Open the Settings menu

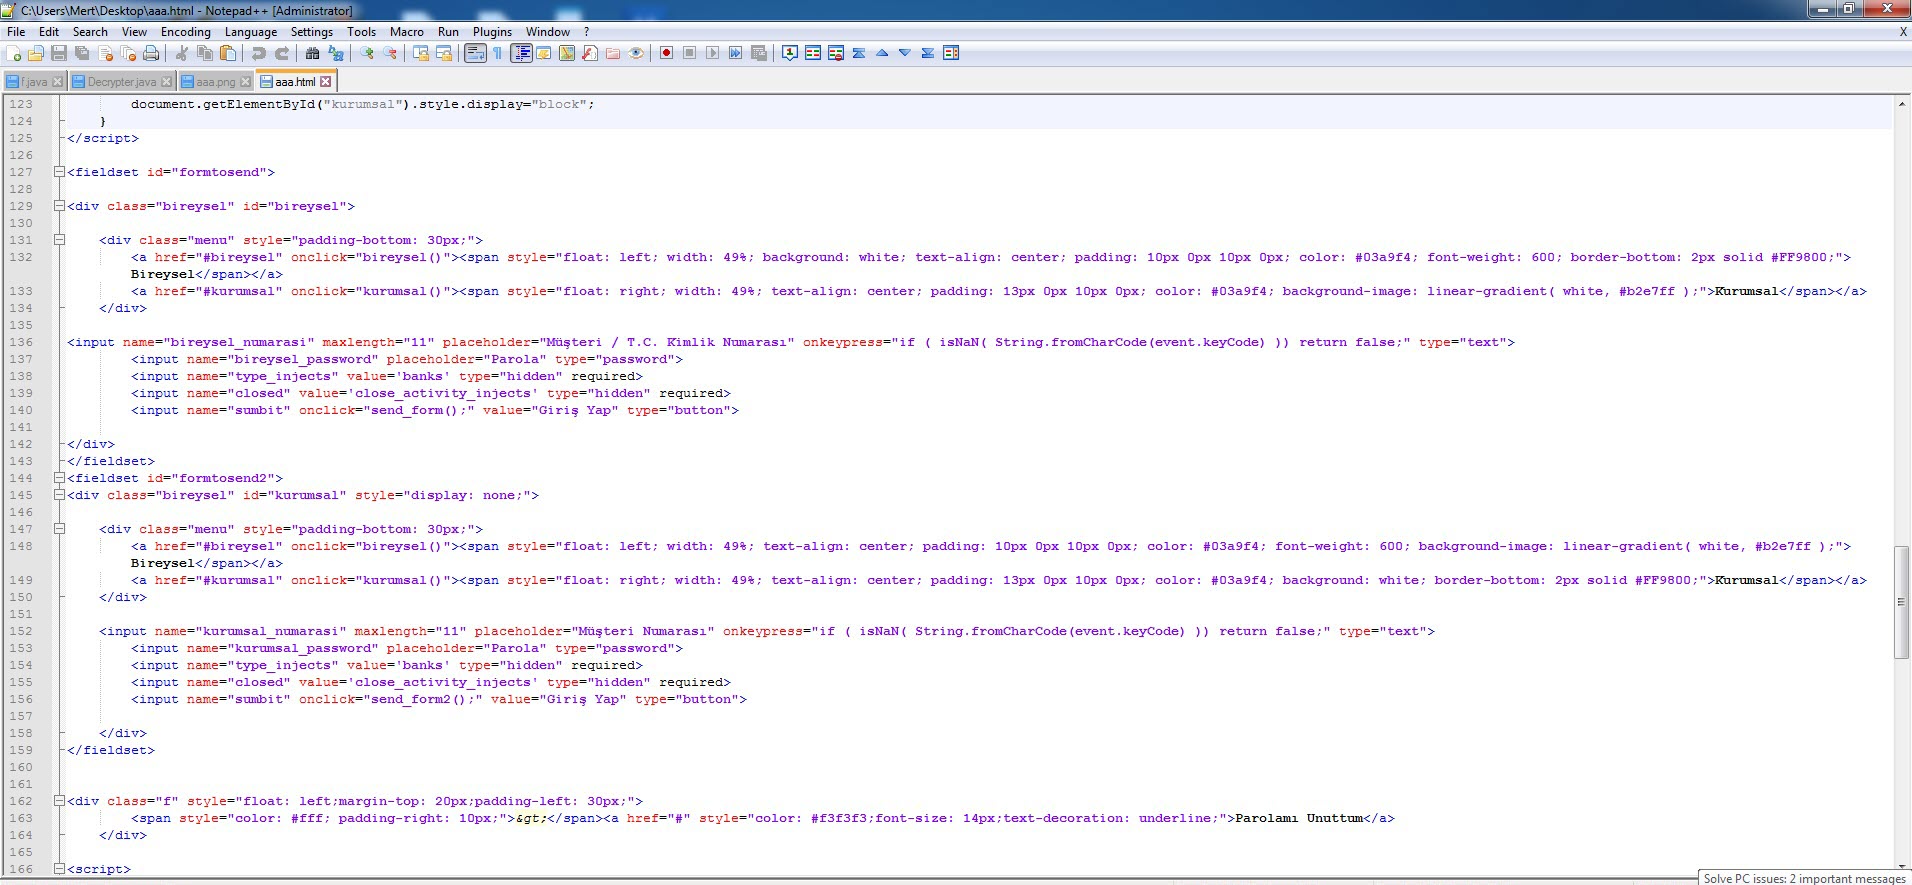point(312,32)
